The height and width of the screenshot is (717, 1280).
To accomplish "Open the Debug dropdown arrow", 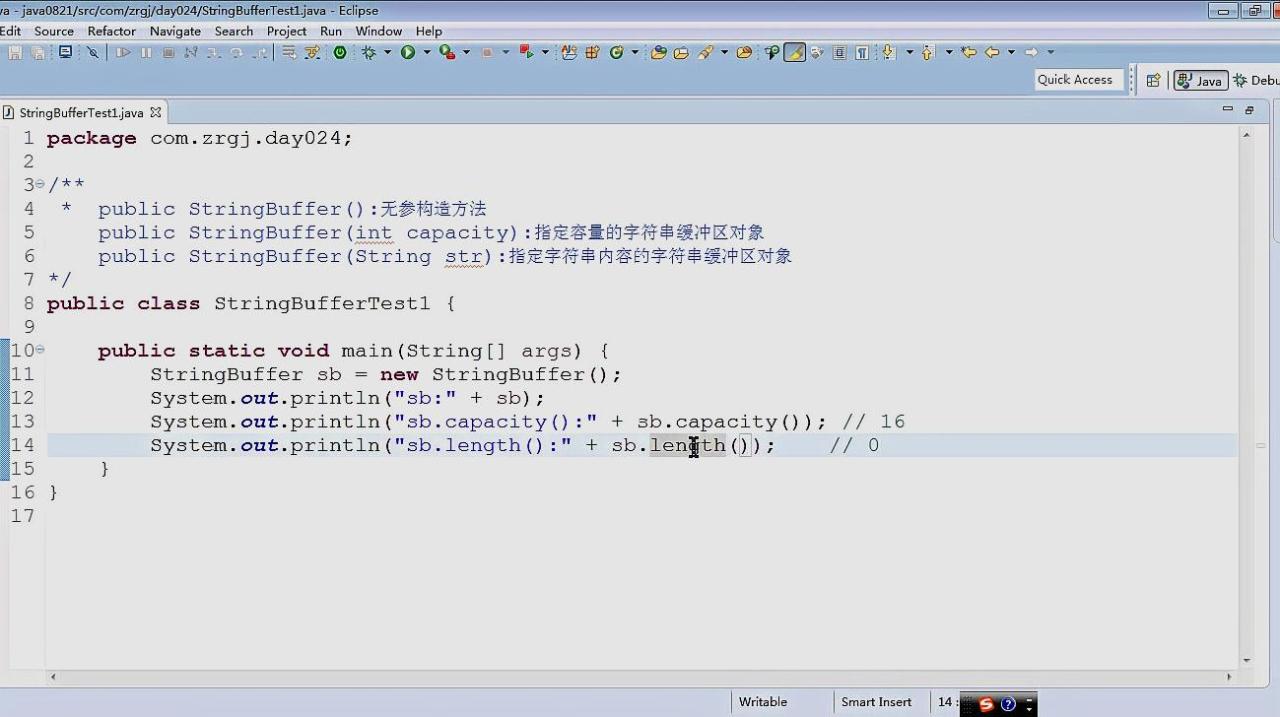I will point(387,52).
